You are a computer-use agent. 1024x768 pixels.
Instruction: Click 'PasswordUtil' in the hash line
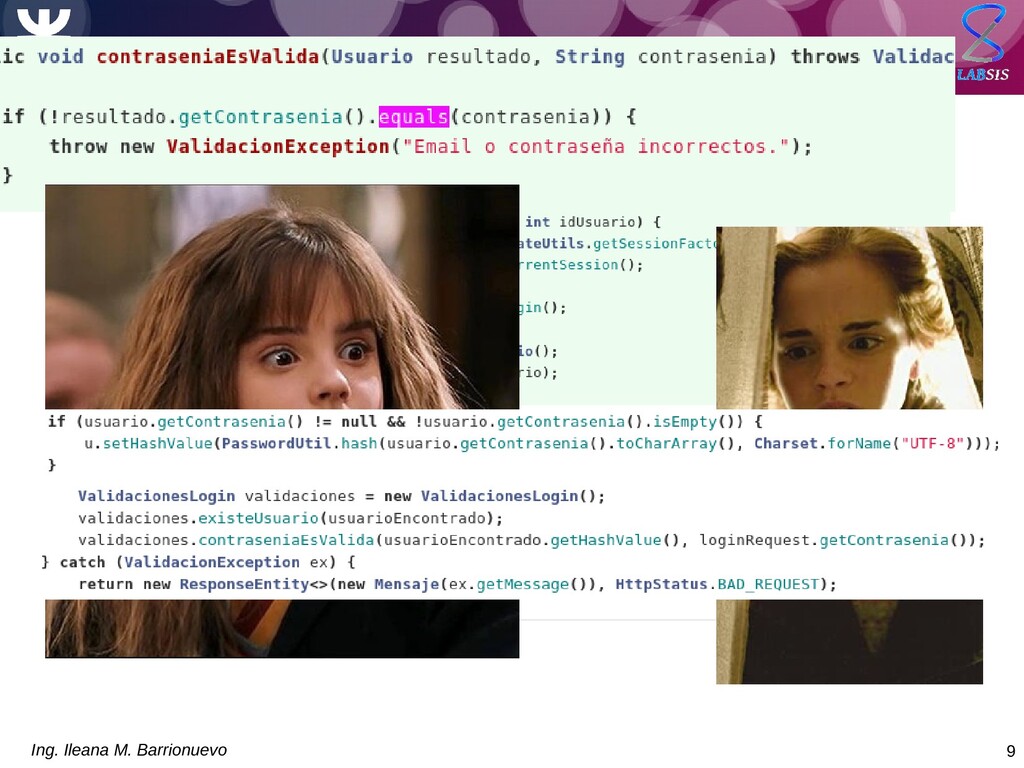[x=276, y=443]
